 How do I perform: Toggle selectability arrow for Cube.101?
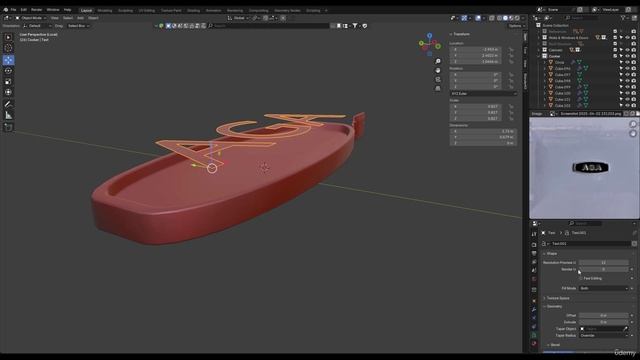coord(621,99)
